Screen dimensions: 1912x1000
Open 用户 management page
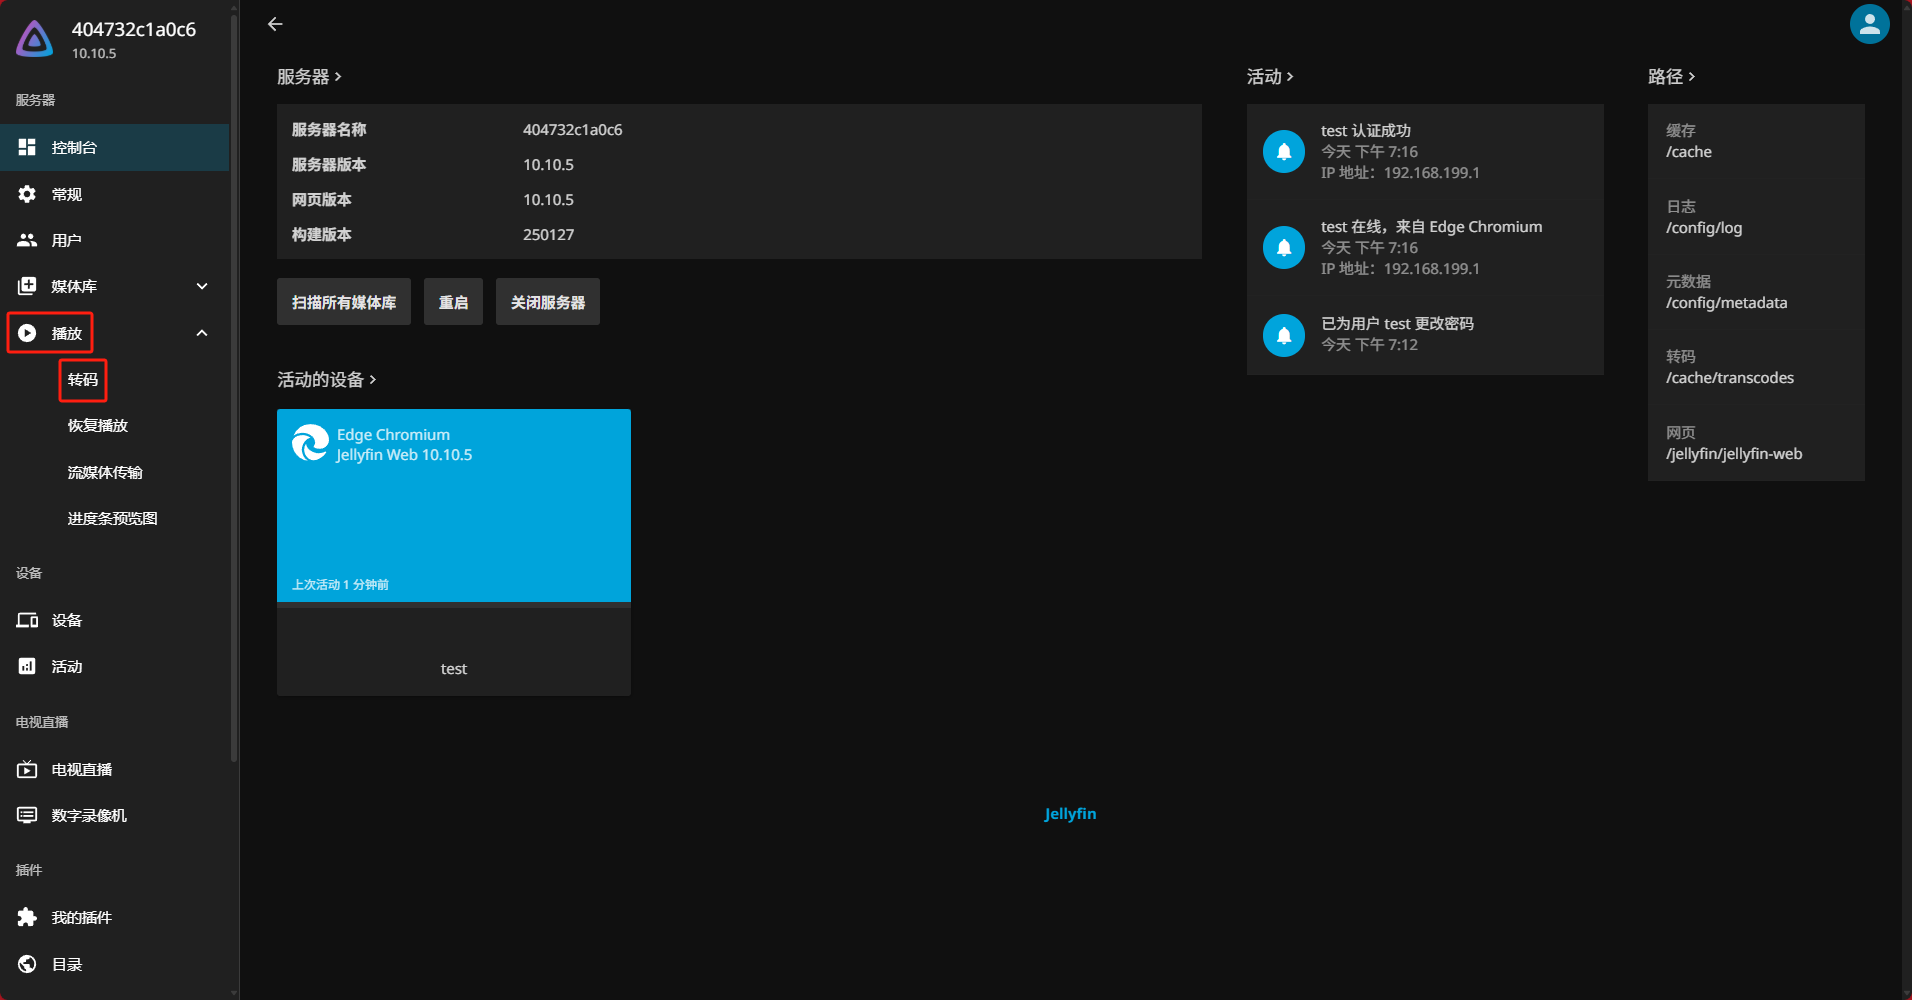[x=115, y=240]
